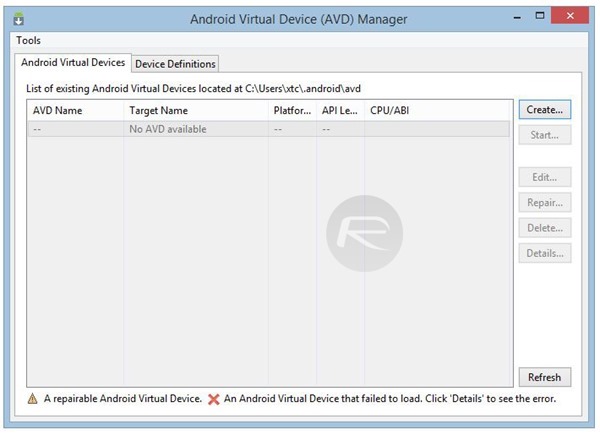Click the AVD Name column header
This screenshot has height=435, width=600.
pos(76,111)
